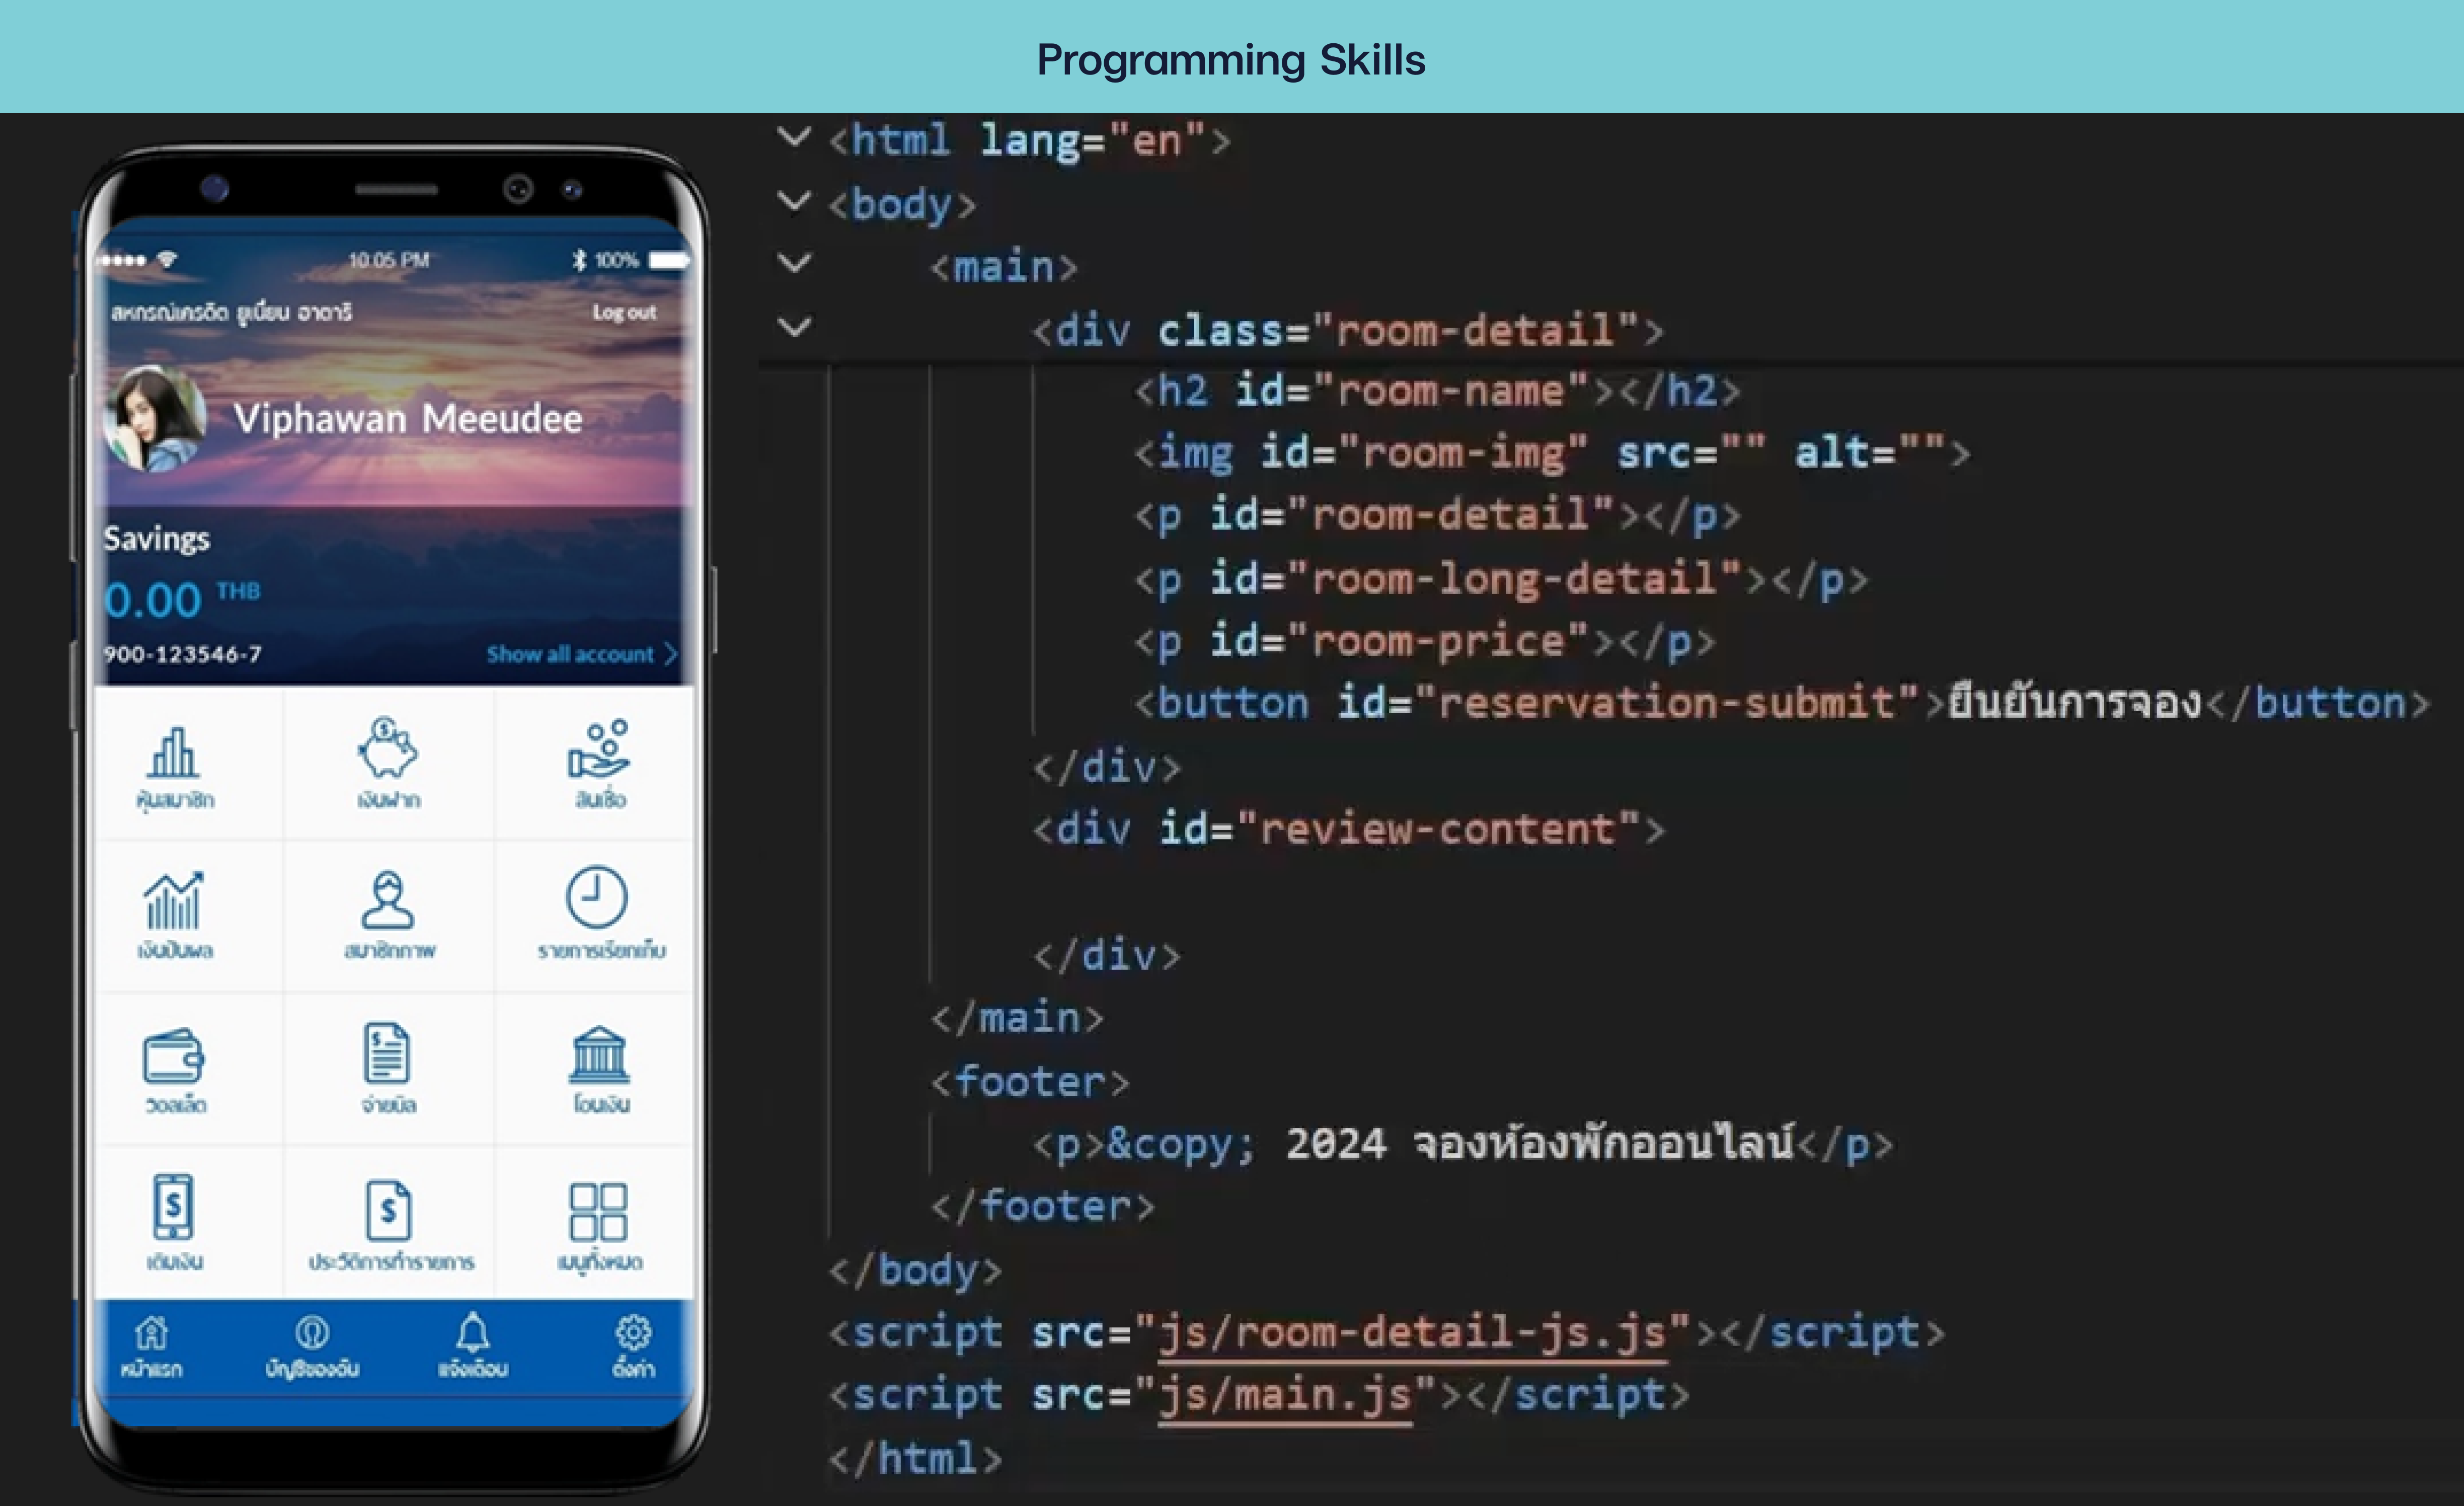Open the bank building transfer icon
Screen dimensions: 2464x1506
click(x=599, y=1056)
